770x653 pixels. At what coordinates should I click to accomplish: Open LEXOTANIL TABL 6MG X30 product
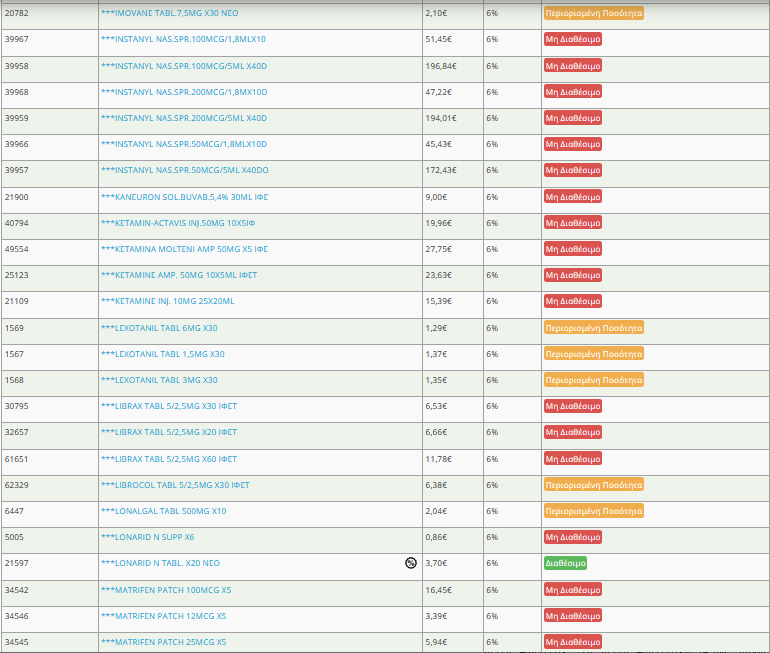coord(159,328)
